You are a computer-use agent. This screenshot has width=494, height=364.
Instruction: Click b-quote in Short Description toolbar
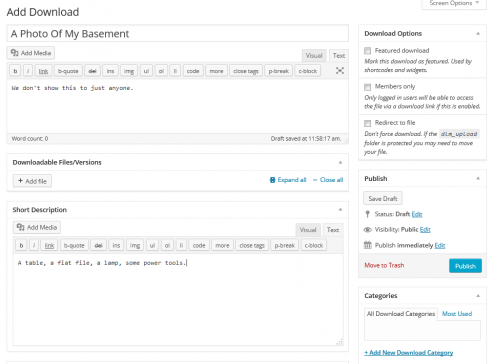coord(74,245)
